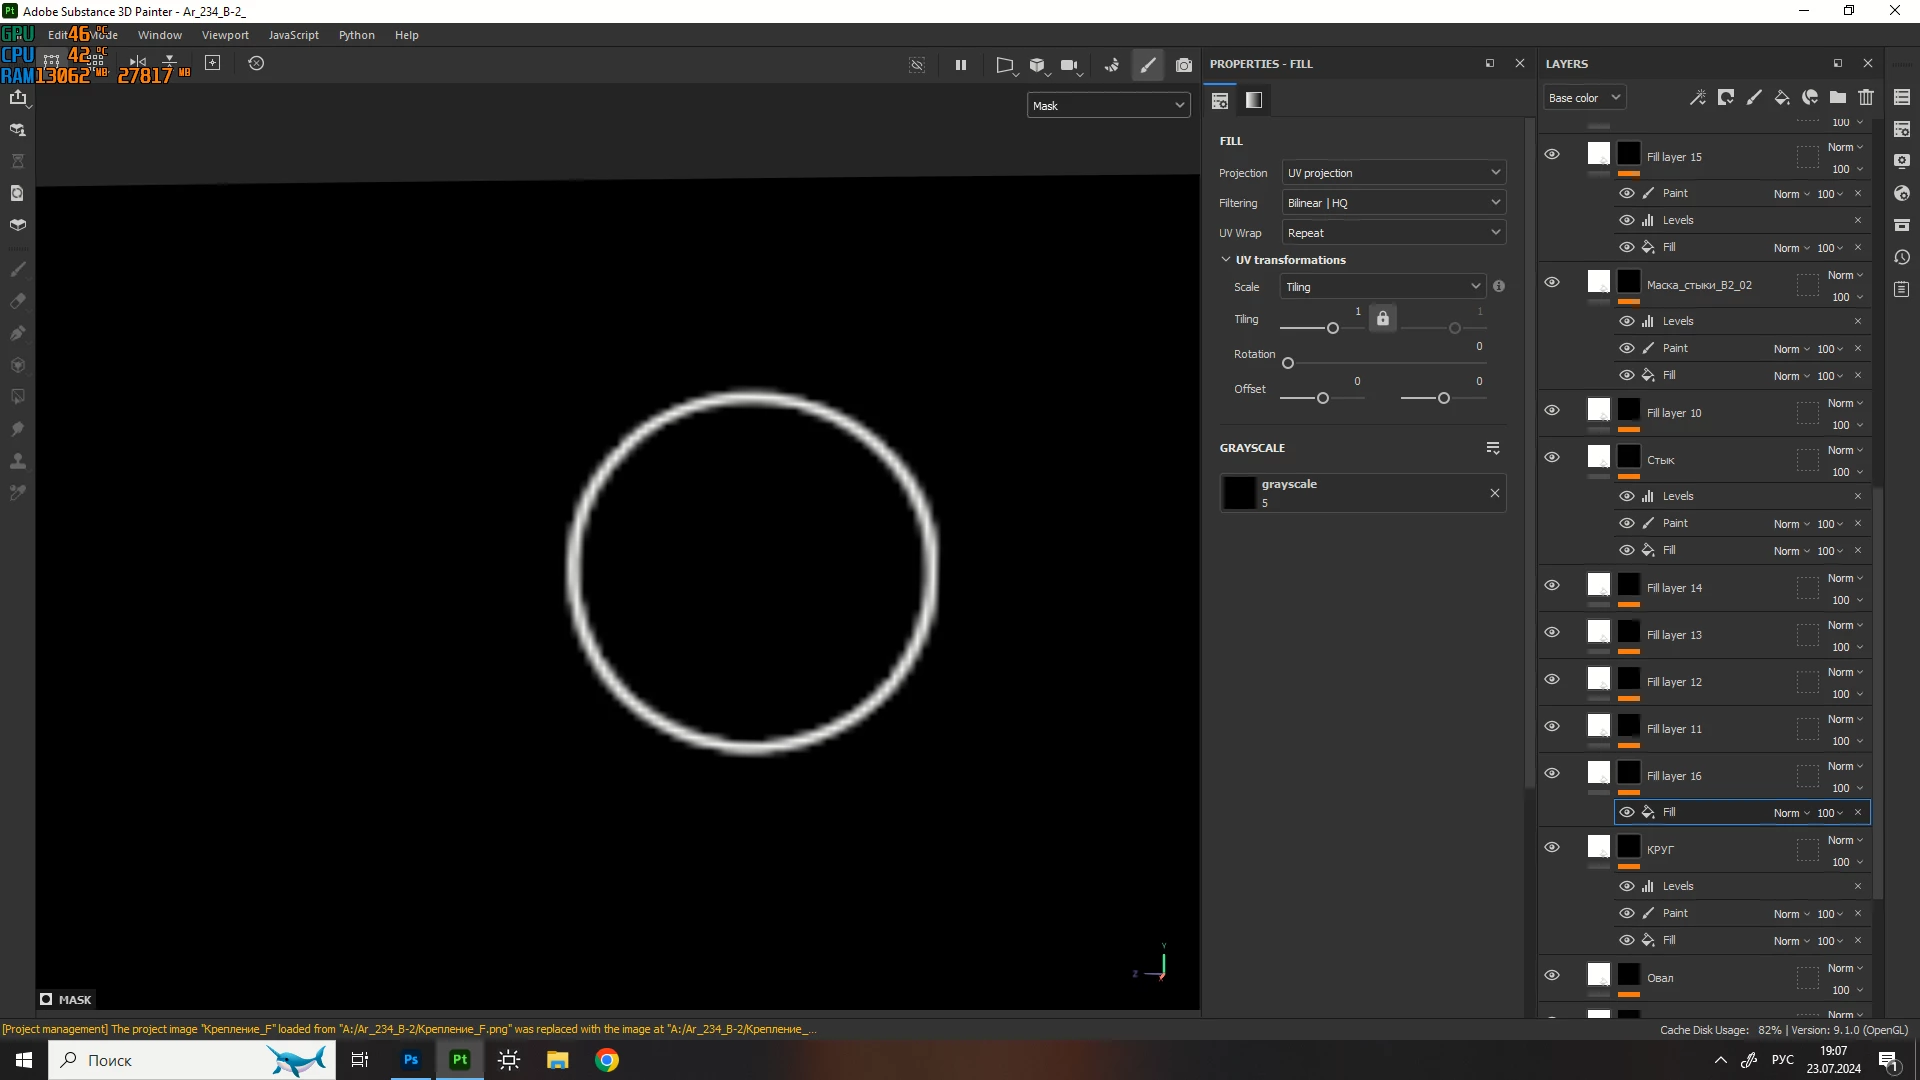This screenshot has height=1080, width=1920.
Task: Collapse the UV transformations section
Action: 1226,260
